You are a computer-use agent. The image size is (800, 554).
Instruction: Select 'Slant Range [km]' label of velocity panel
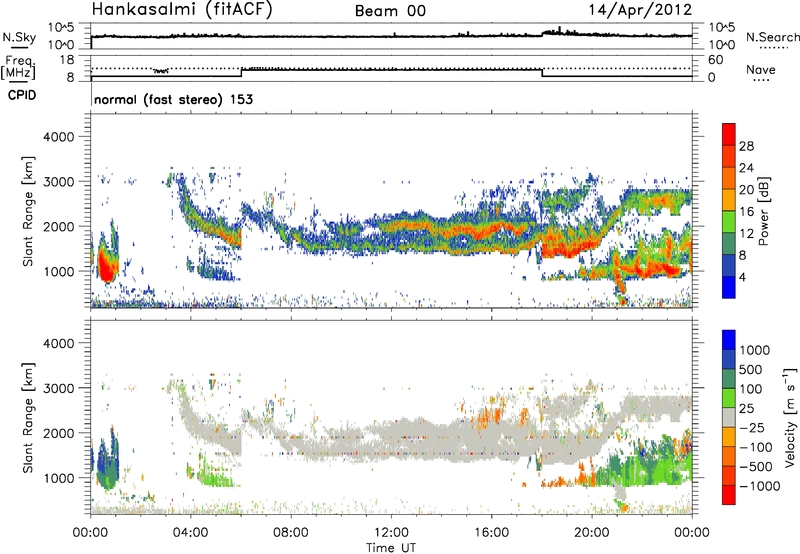pyautogui.click(x=28, y=417)
